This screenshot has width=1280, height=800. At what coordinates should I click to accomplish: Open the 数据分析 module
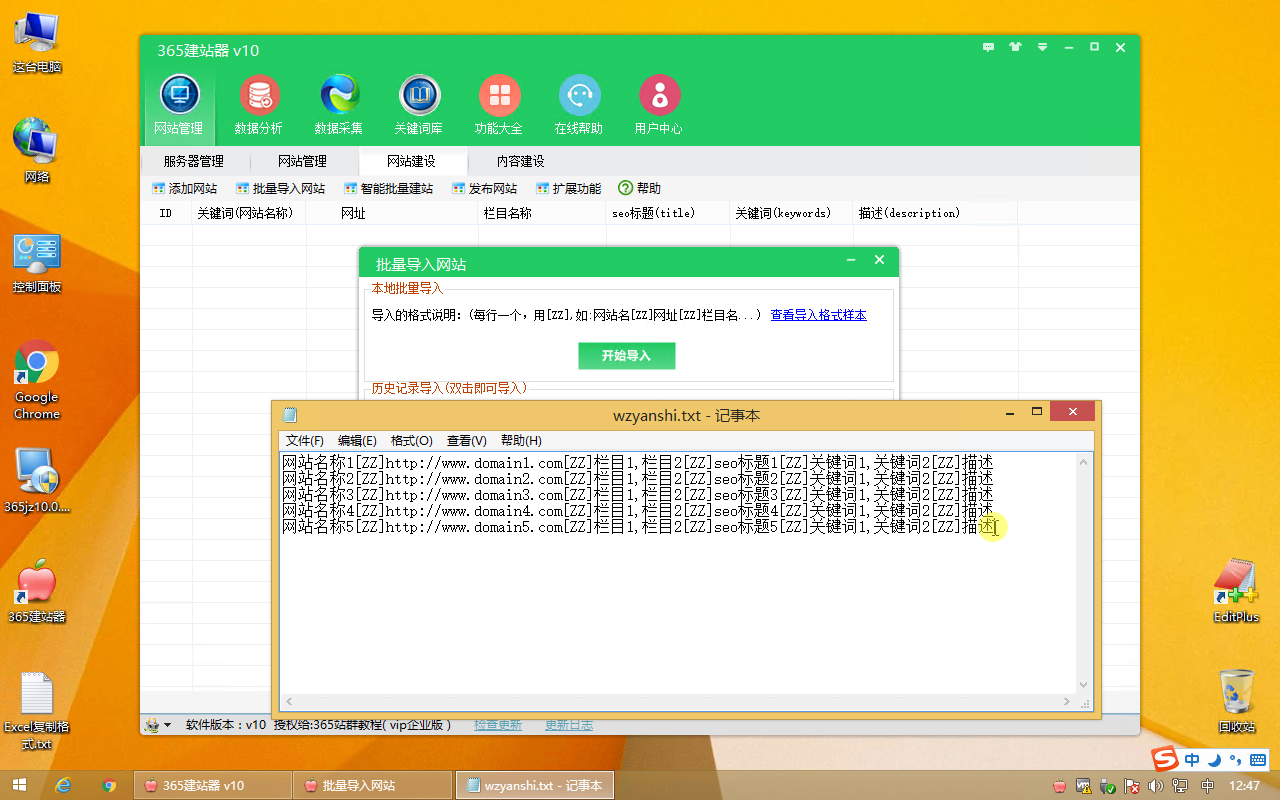tap(259, 106)
